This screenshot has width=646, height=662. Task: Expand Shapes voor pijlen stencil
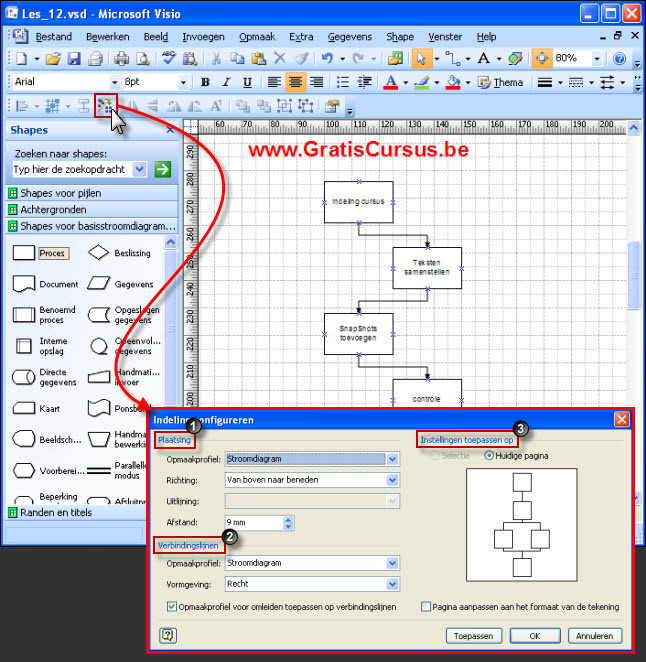[x=92, y=193]
